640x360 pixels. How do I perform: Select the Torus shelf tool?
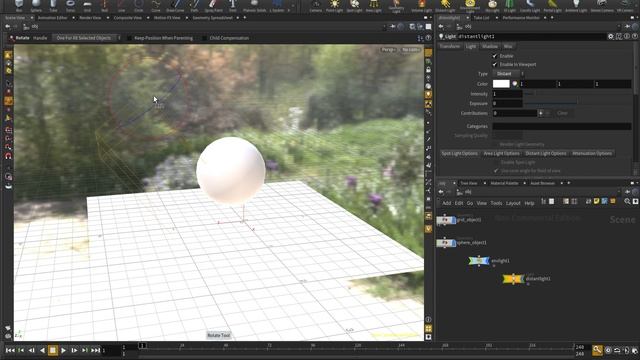click(70, 6)
